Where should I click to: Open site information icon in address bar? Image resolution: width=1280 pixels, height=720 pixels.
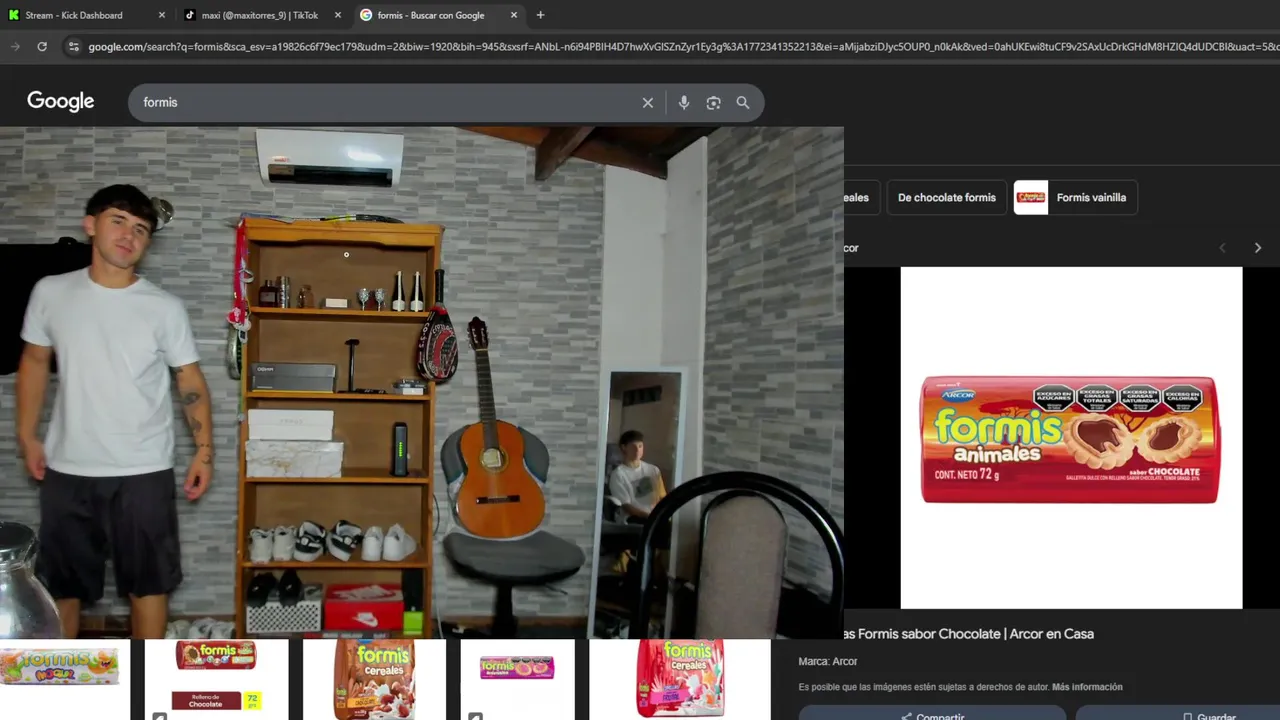pos(73,46)
